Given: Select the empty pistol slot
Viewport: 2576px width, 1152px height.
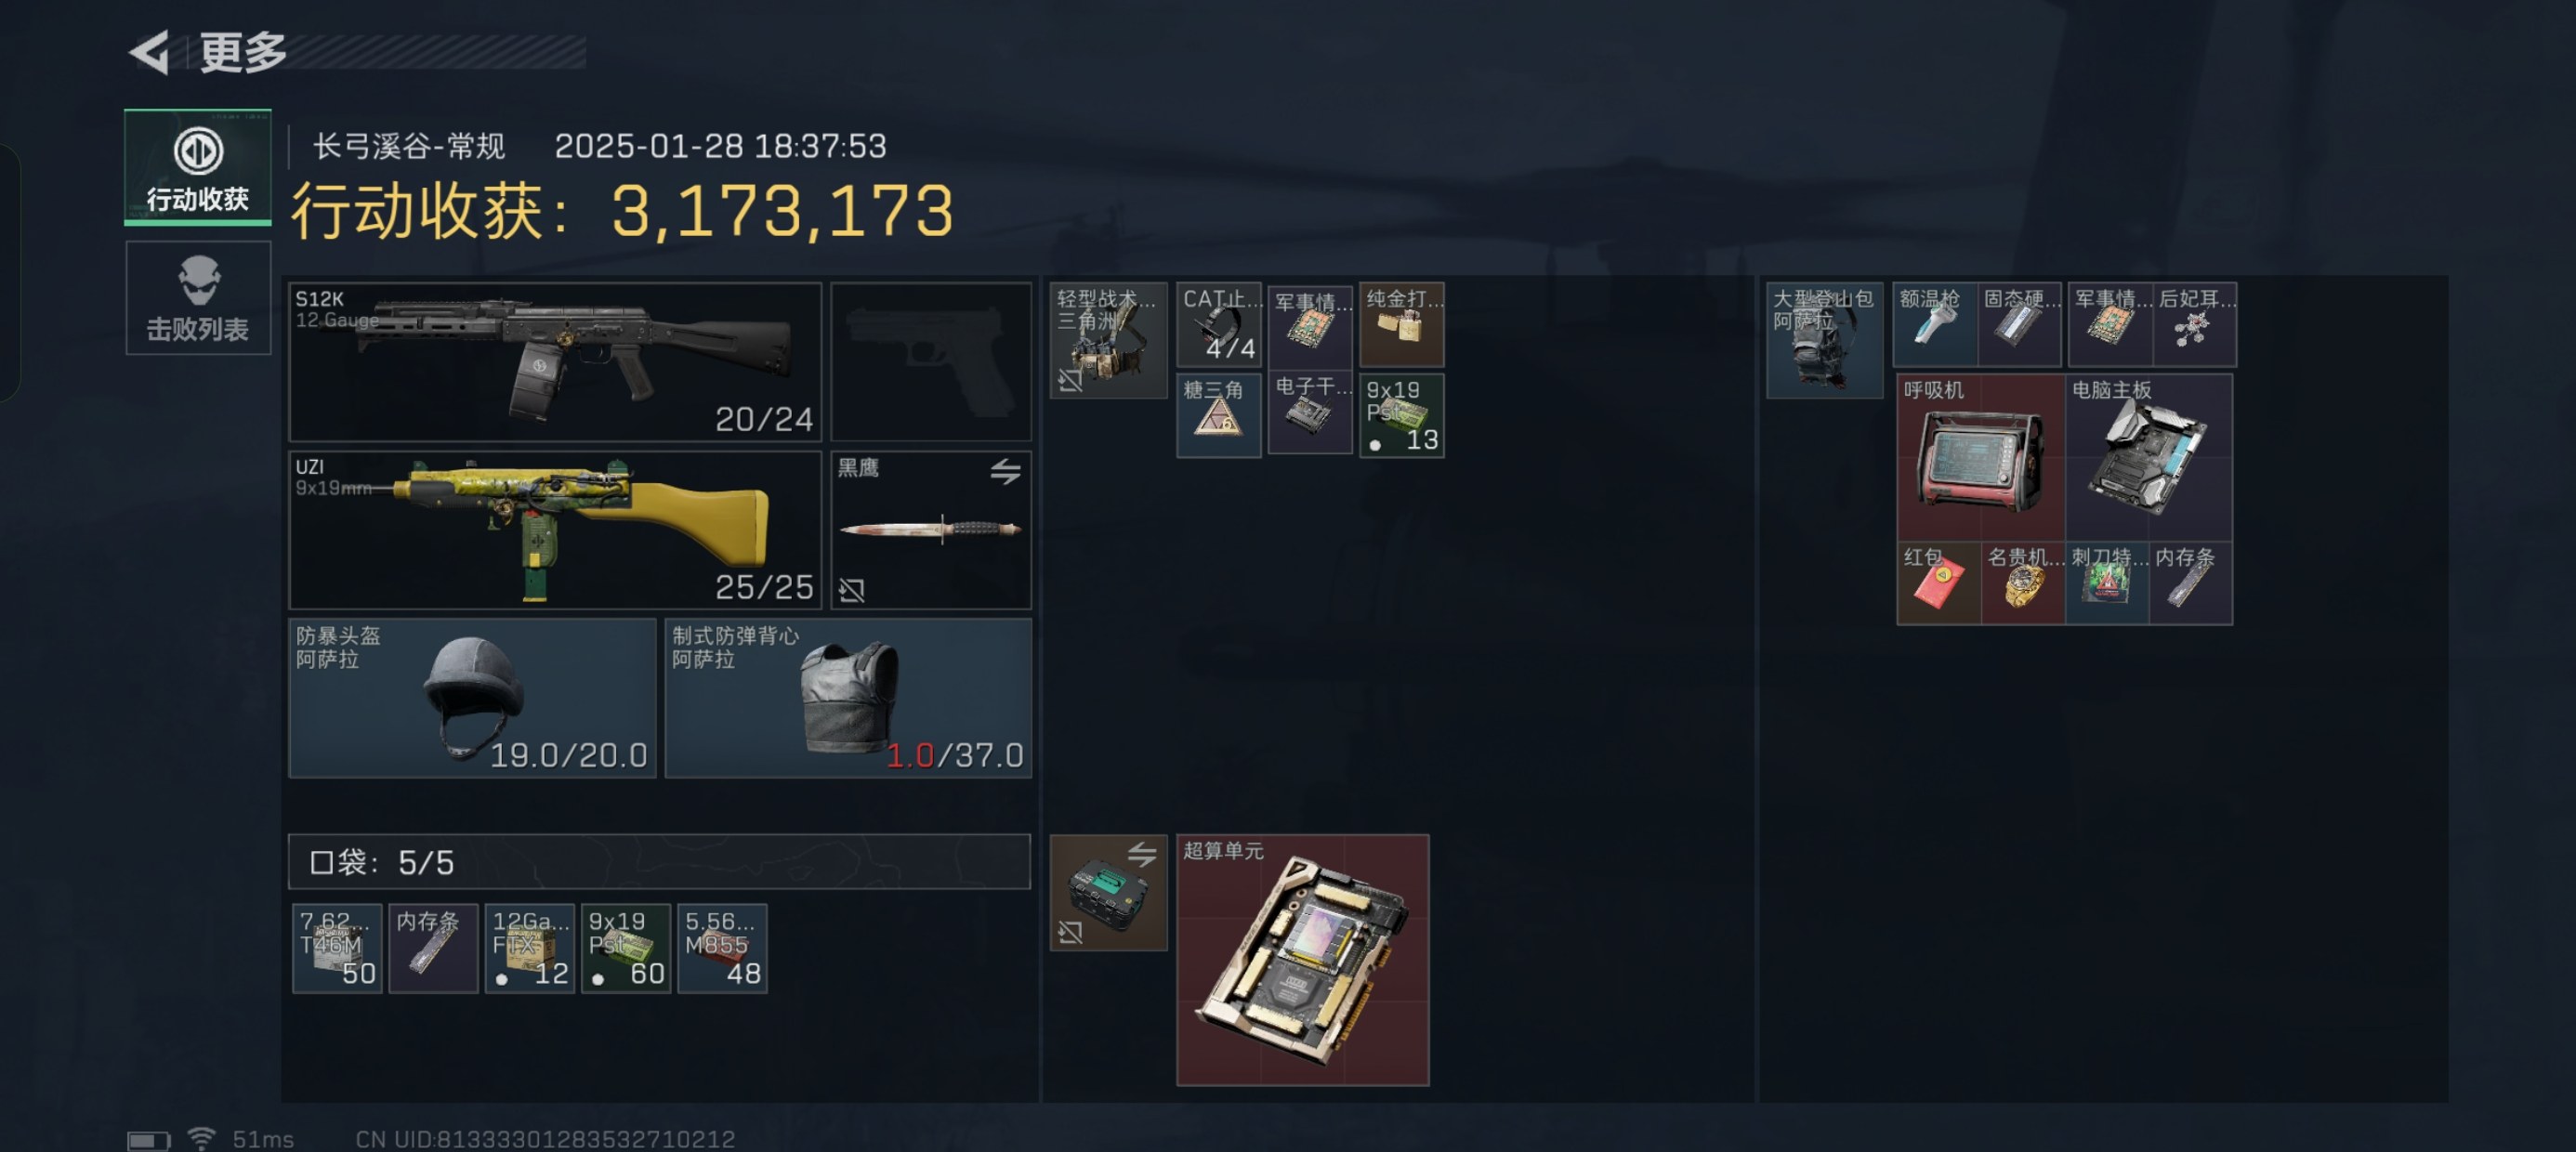Looking at the screenshot, I should (931, 362).
